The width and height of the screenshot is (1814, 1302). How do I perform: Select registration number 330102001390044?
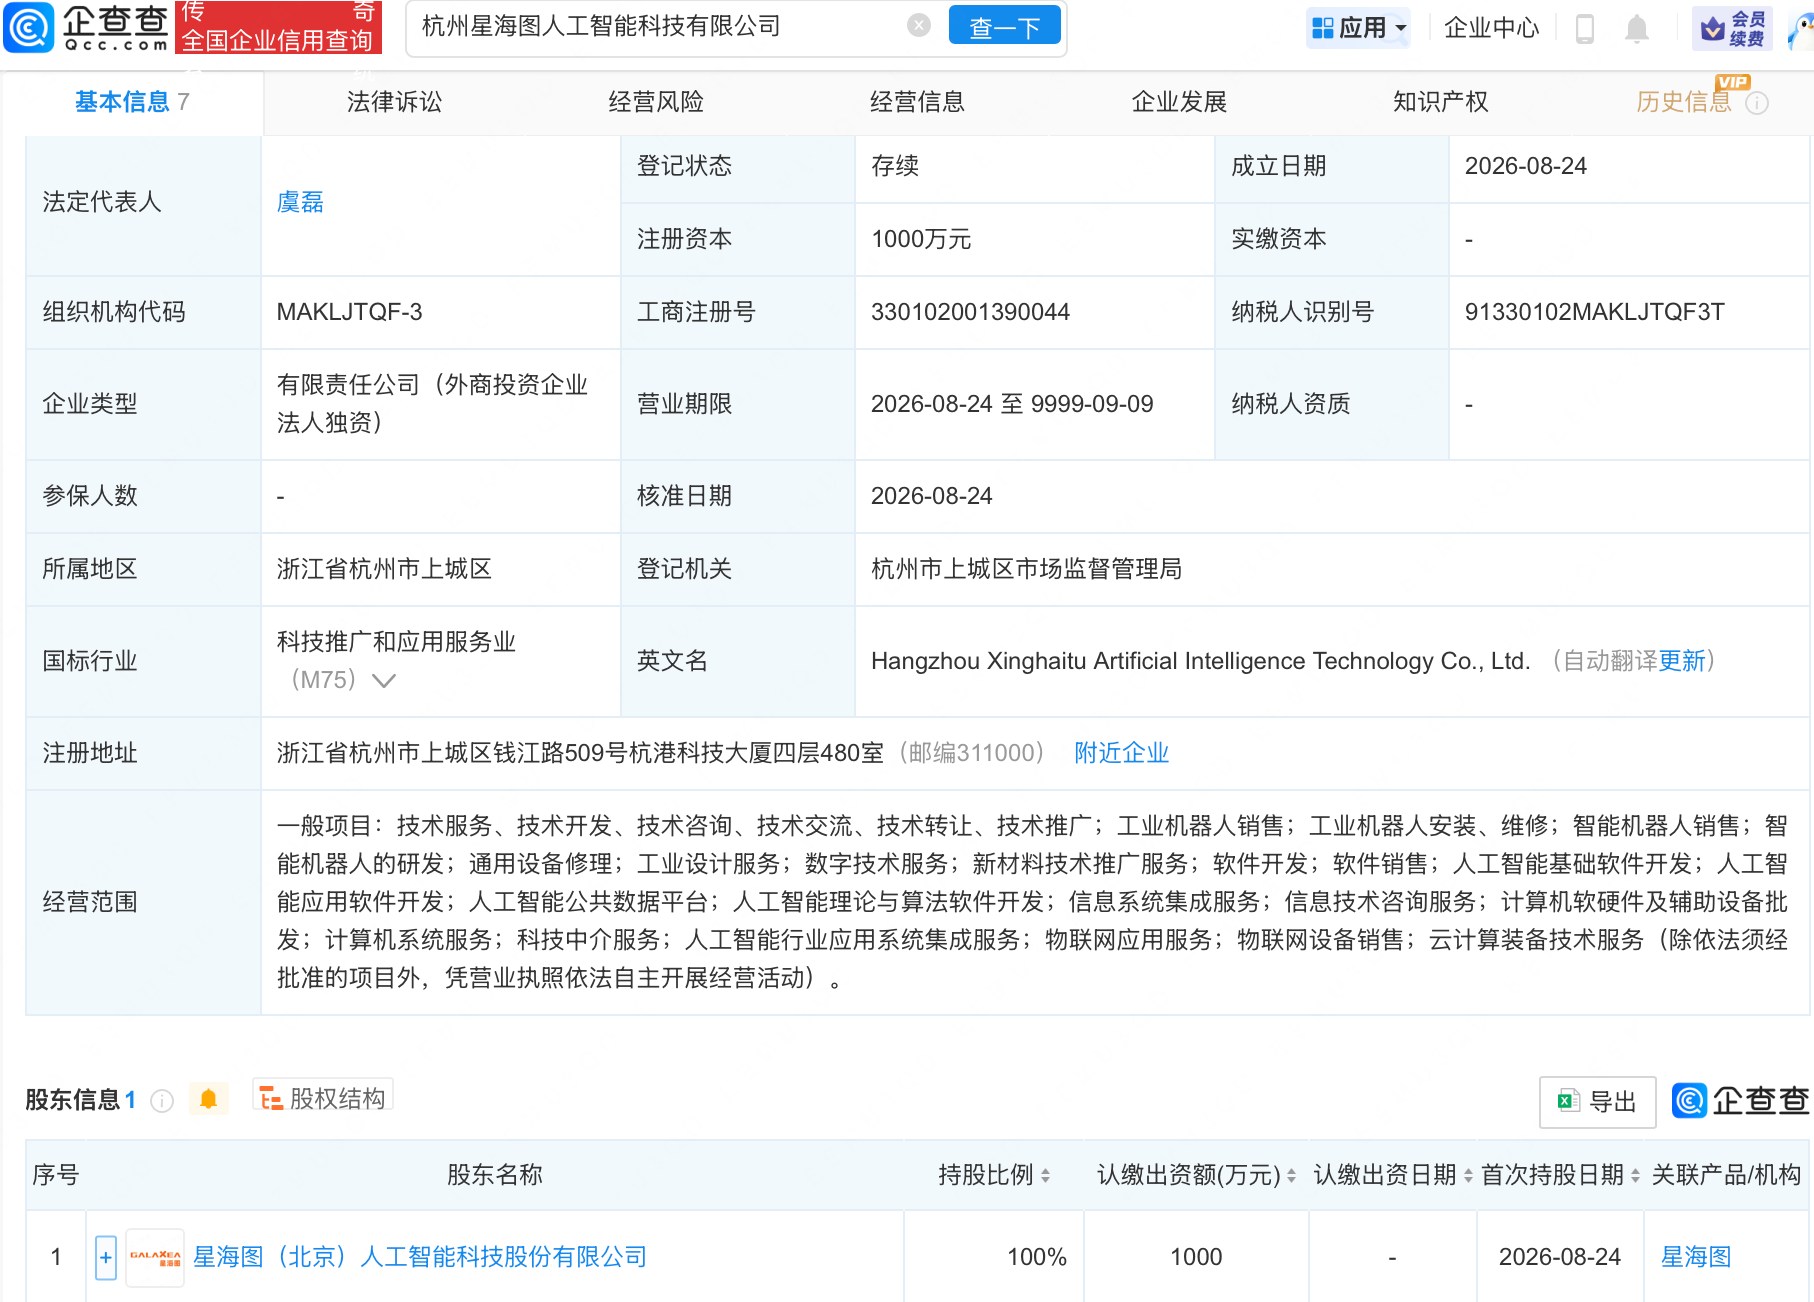[970, 312]
